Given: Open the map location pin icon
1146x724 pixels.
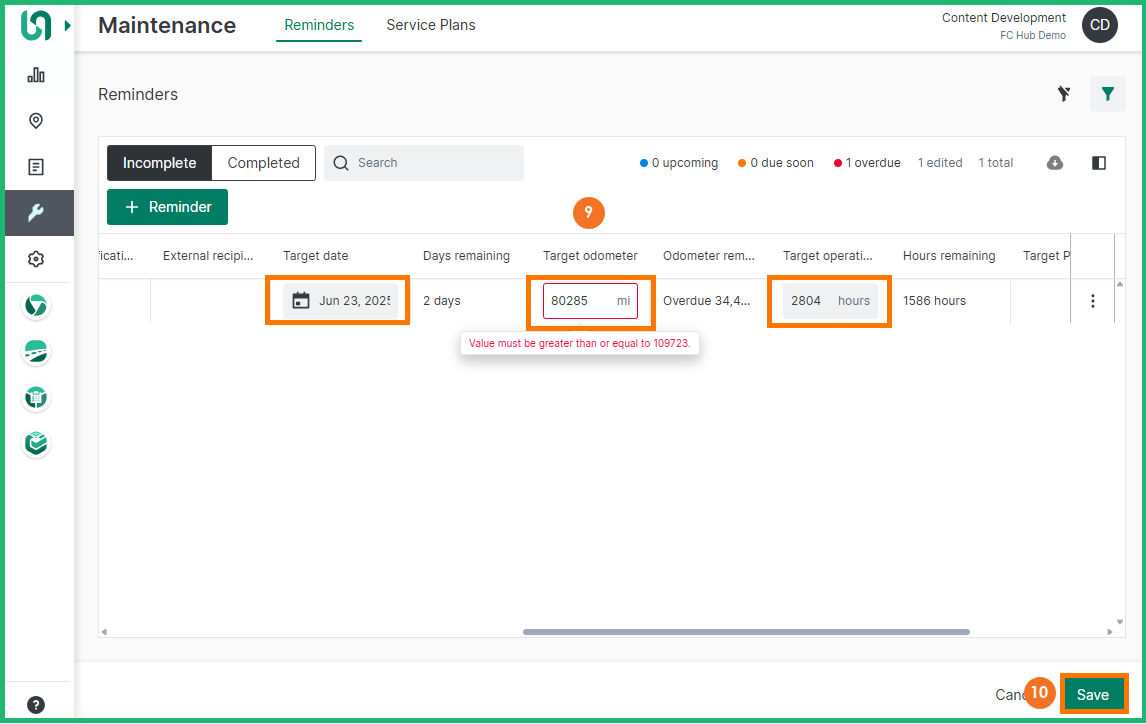Looking at the screenshot, I should pyautogui.click(x=36, y=121).
